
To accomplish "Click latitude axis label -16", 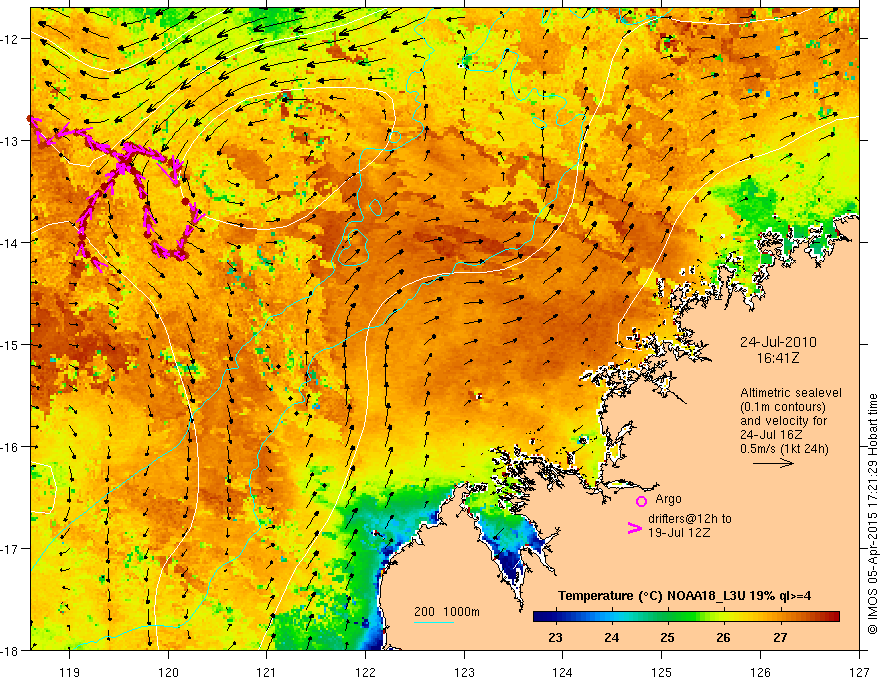I will pyautogui.click(x=10, y=447).
